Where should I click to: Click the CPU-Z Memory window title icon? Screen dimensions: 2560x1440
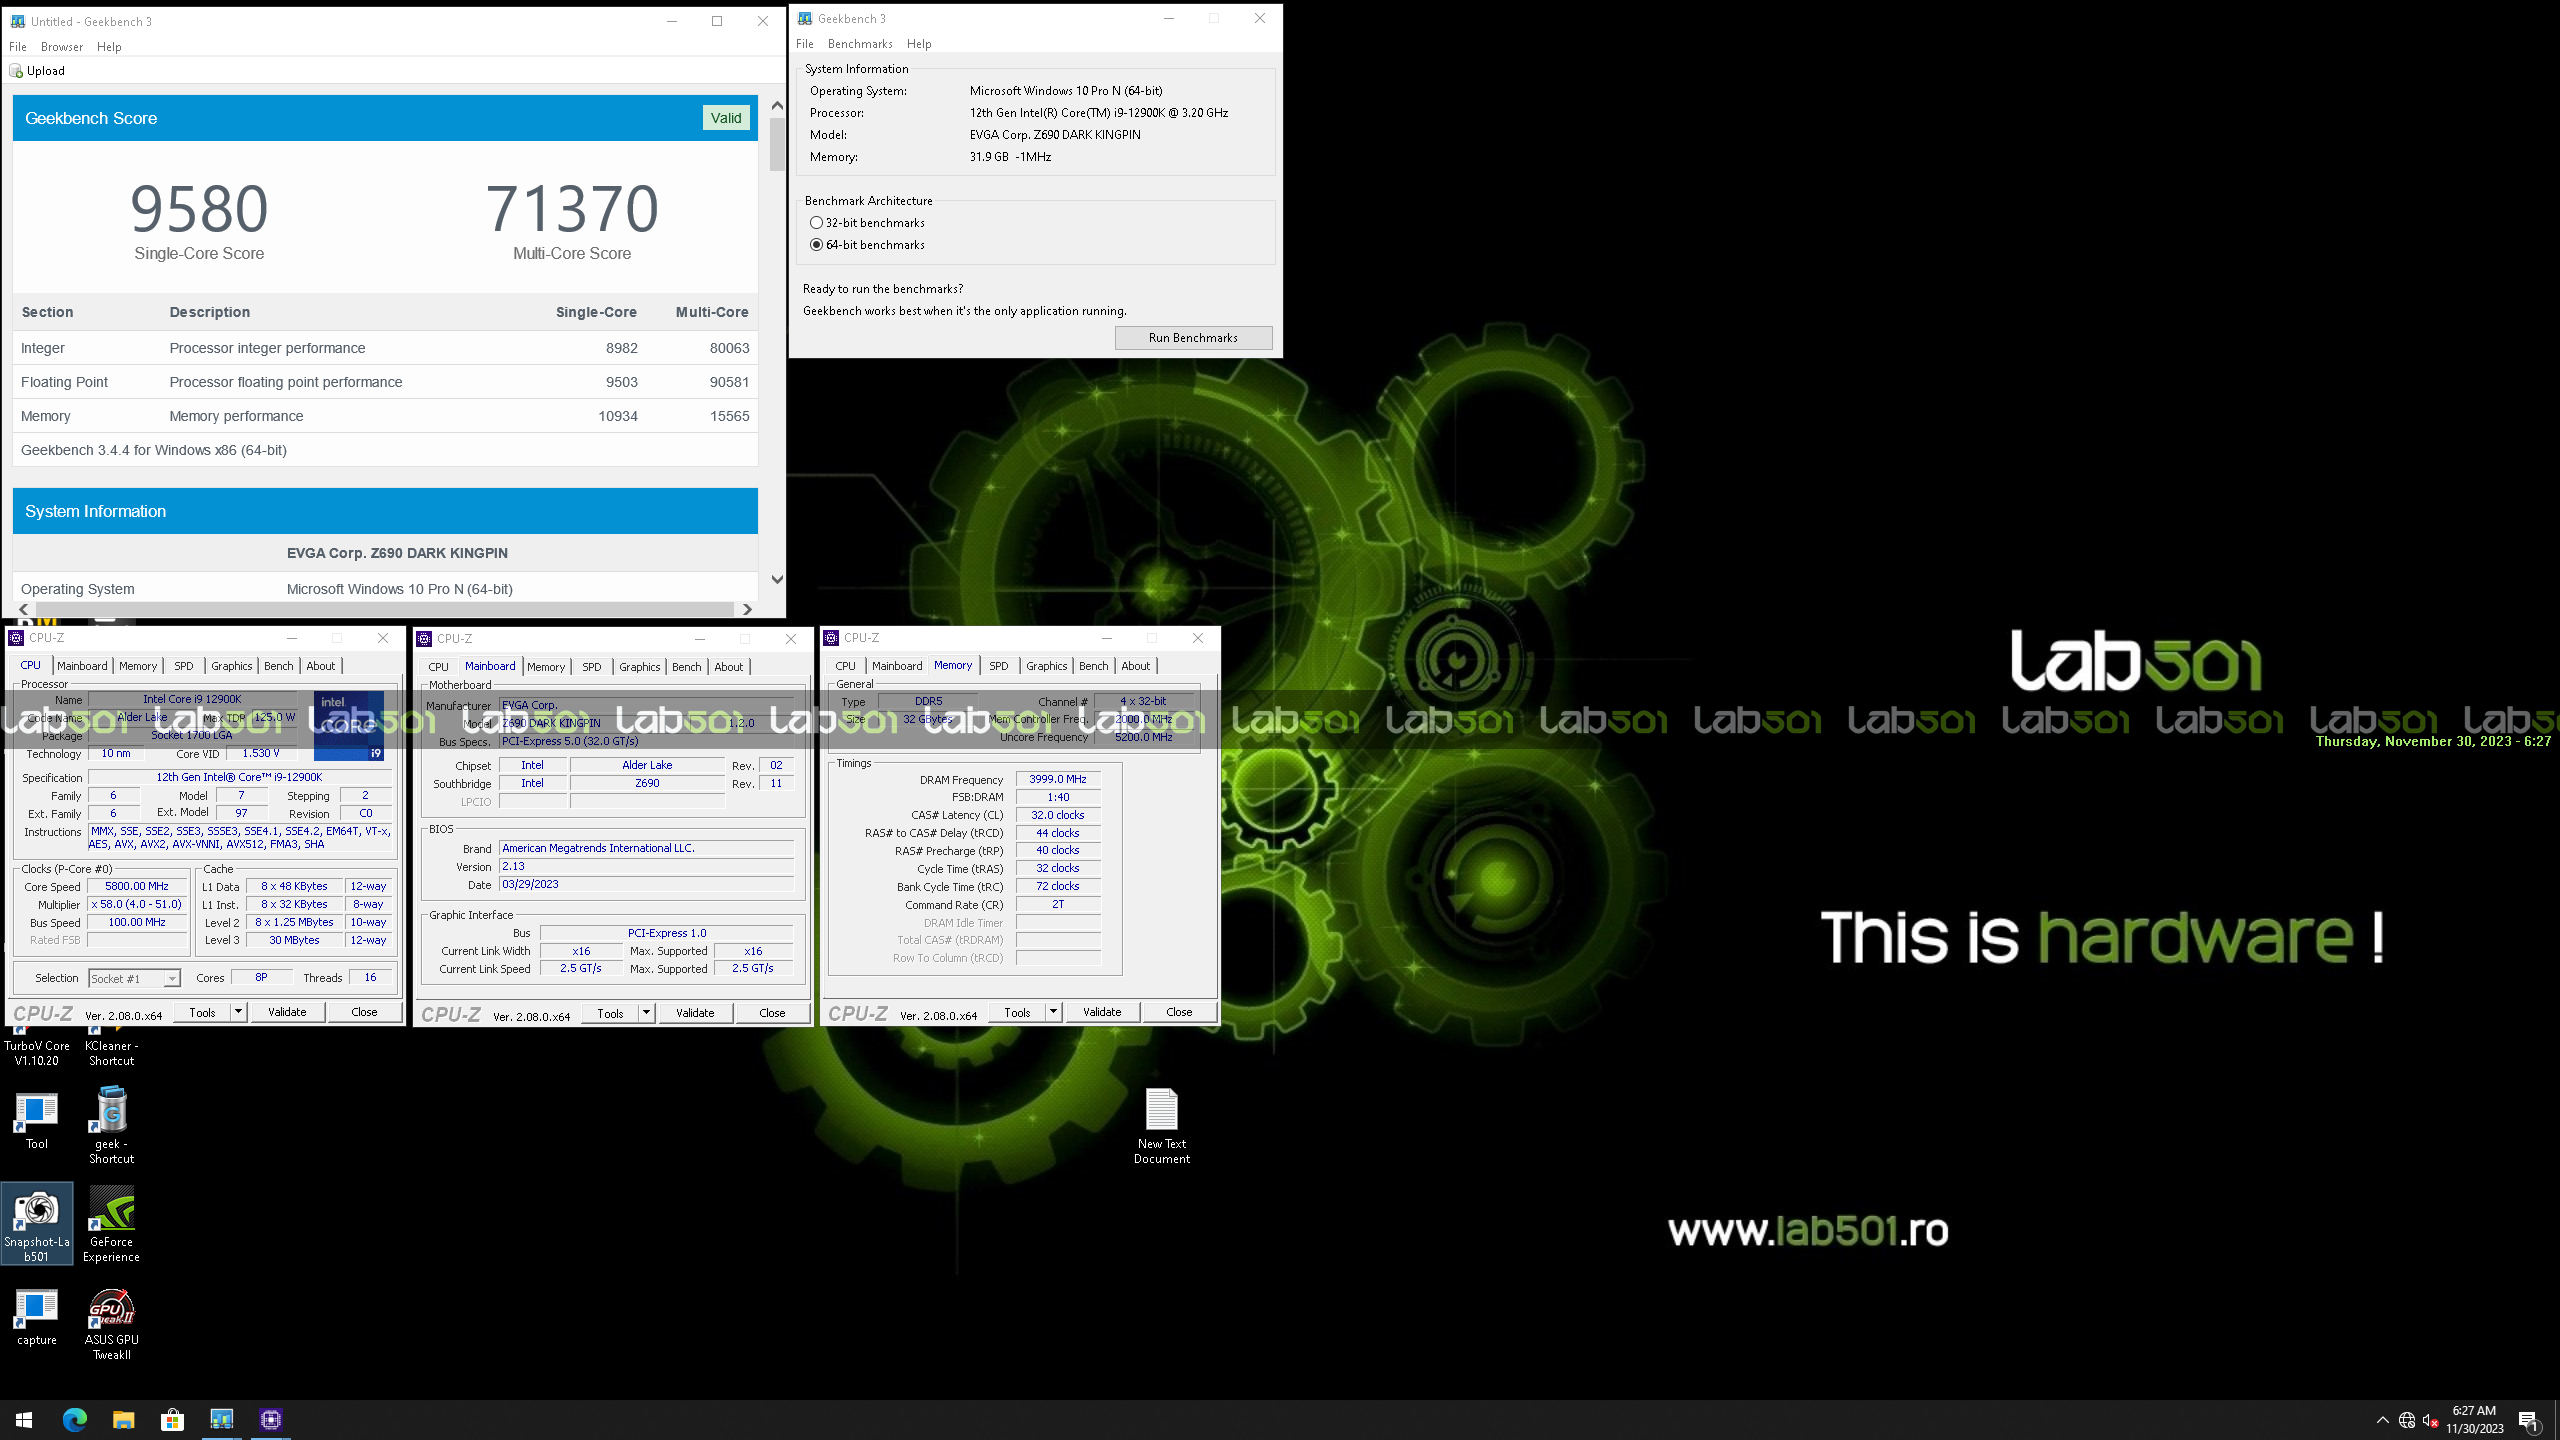pyautogui.click(x=830, y=638)
